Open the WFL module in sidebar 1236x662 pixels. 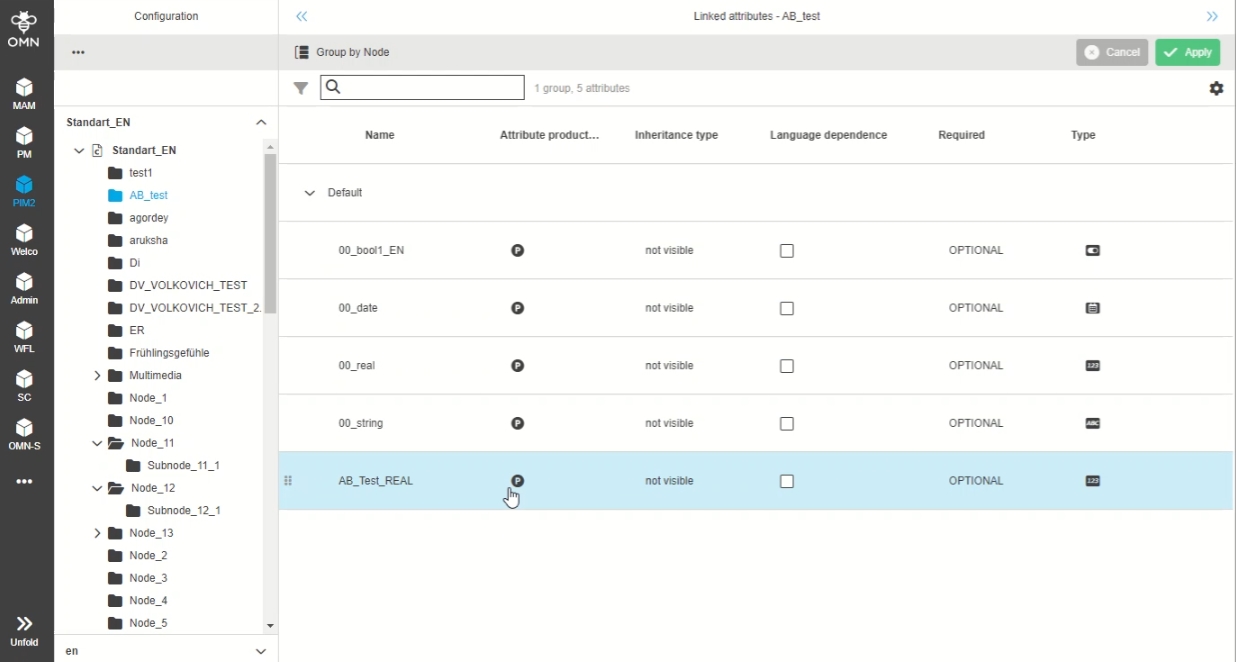[24, 337]
